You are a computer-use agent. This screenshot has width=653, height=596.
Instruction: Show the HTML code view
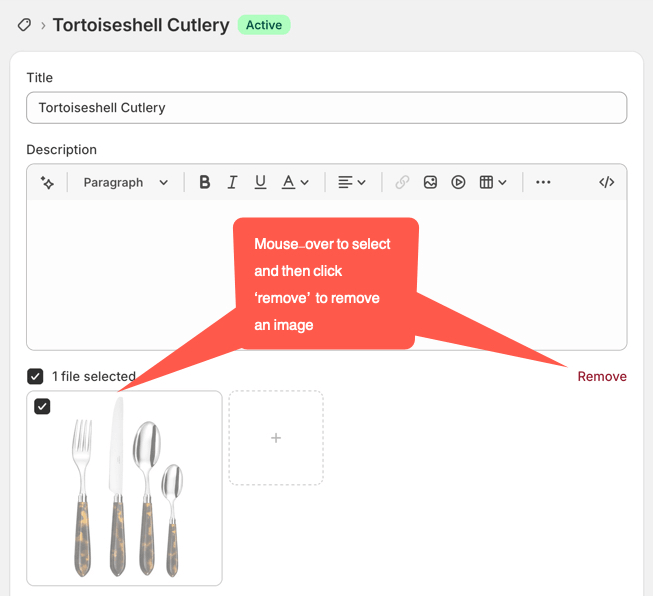pos(607,182)
